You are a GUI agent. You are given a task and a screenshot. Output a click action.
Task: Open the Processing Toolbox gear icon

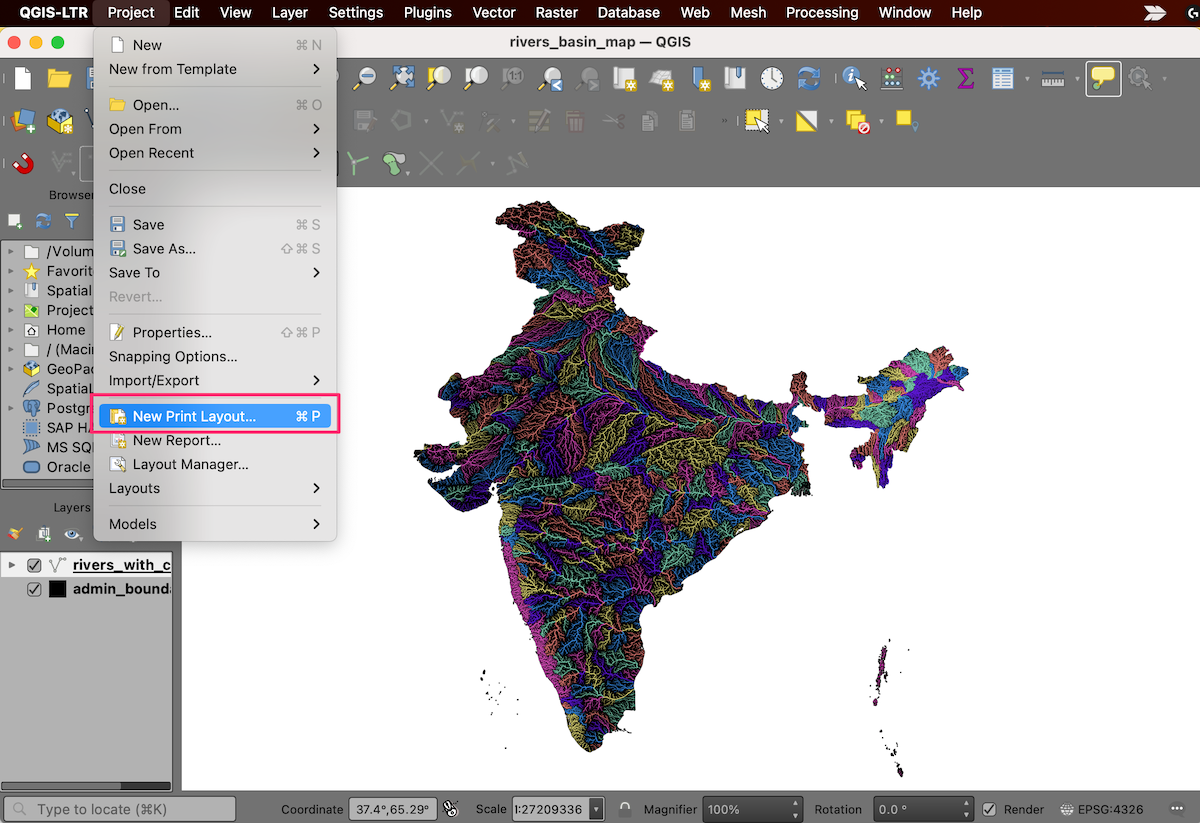929,78
